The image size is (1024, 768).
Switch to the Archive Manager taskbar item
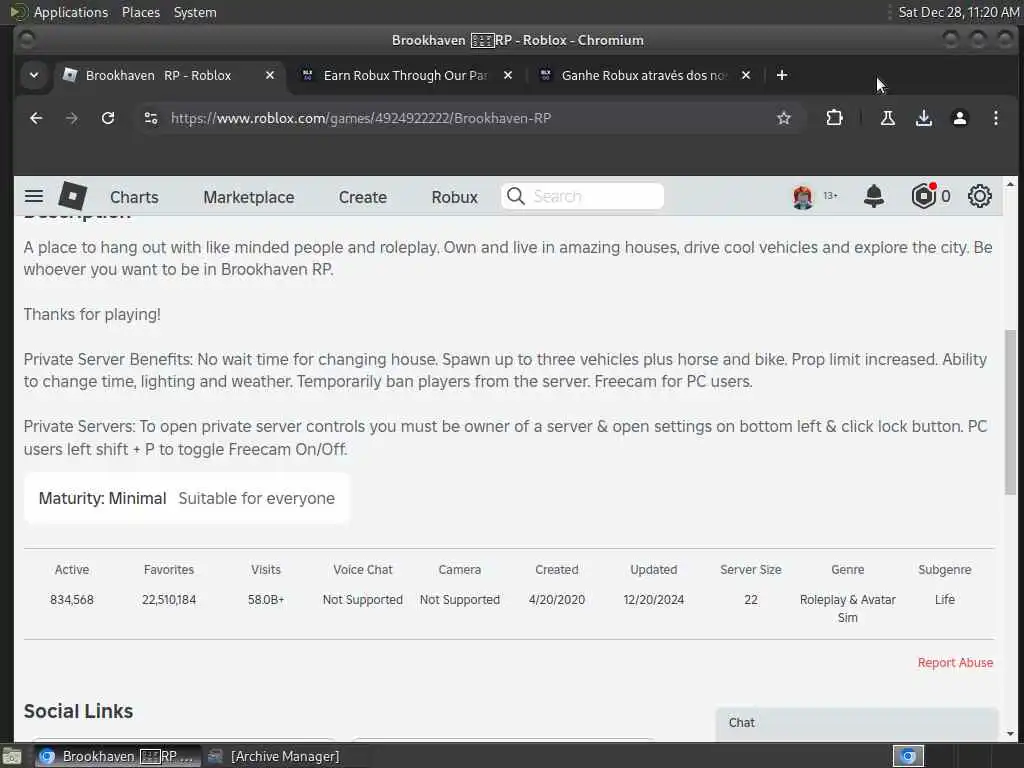(x=274, y=756)
